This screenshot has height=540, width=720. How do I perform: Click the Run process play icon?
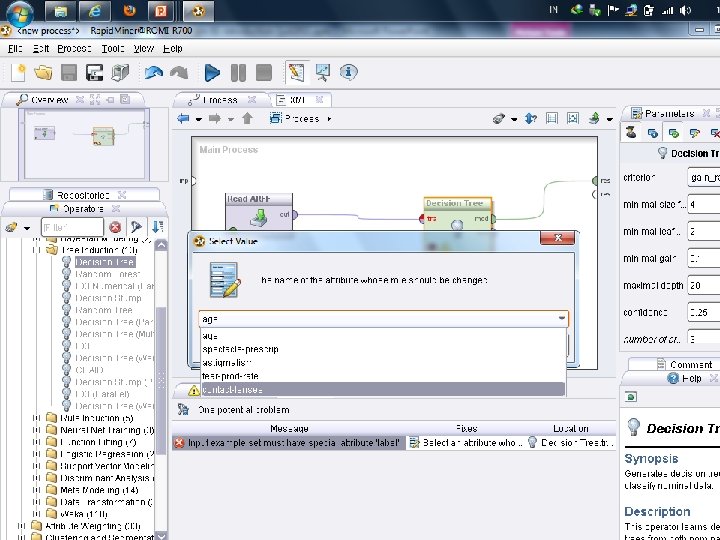(212, 73)
